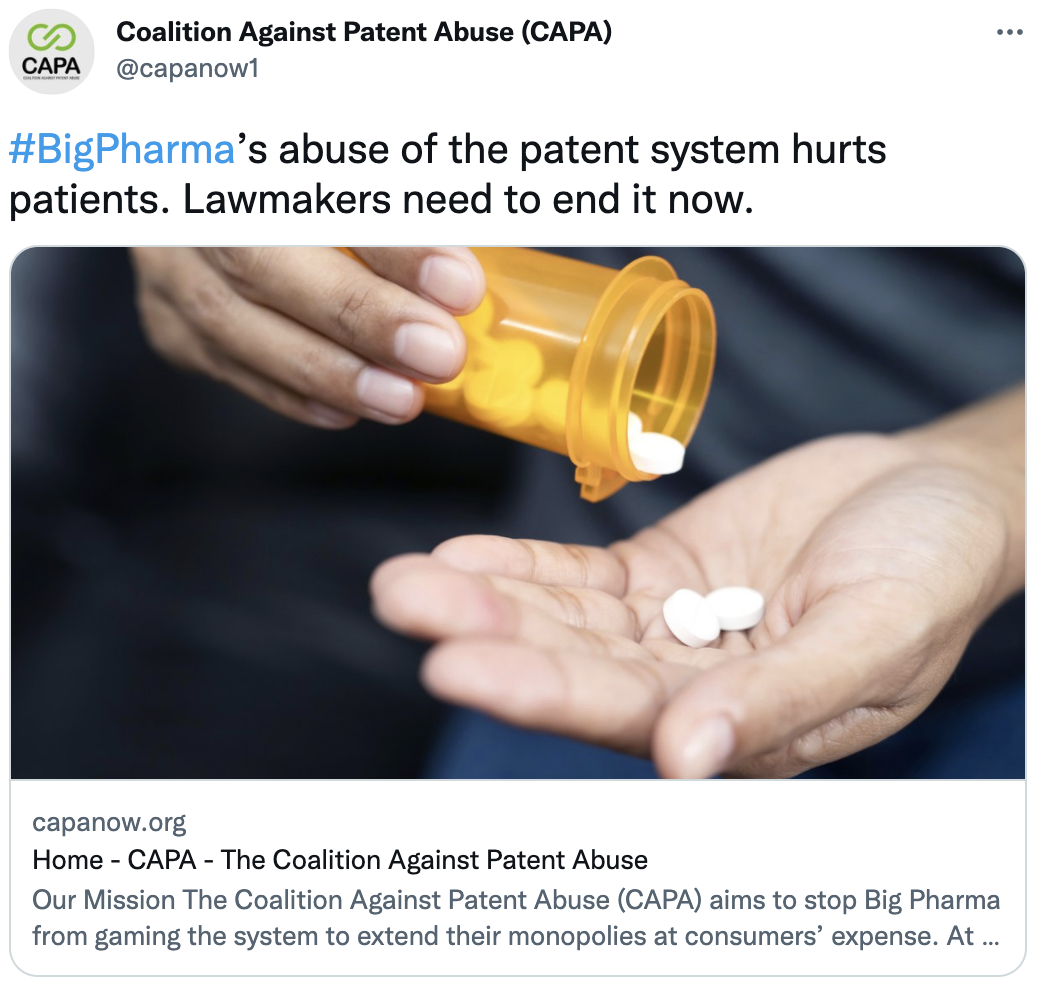
Task: Open the pill bottle link preview image
Action: pyautogui.click(x=518, y=513)
